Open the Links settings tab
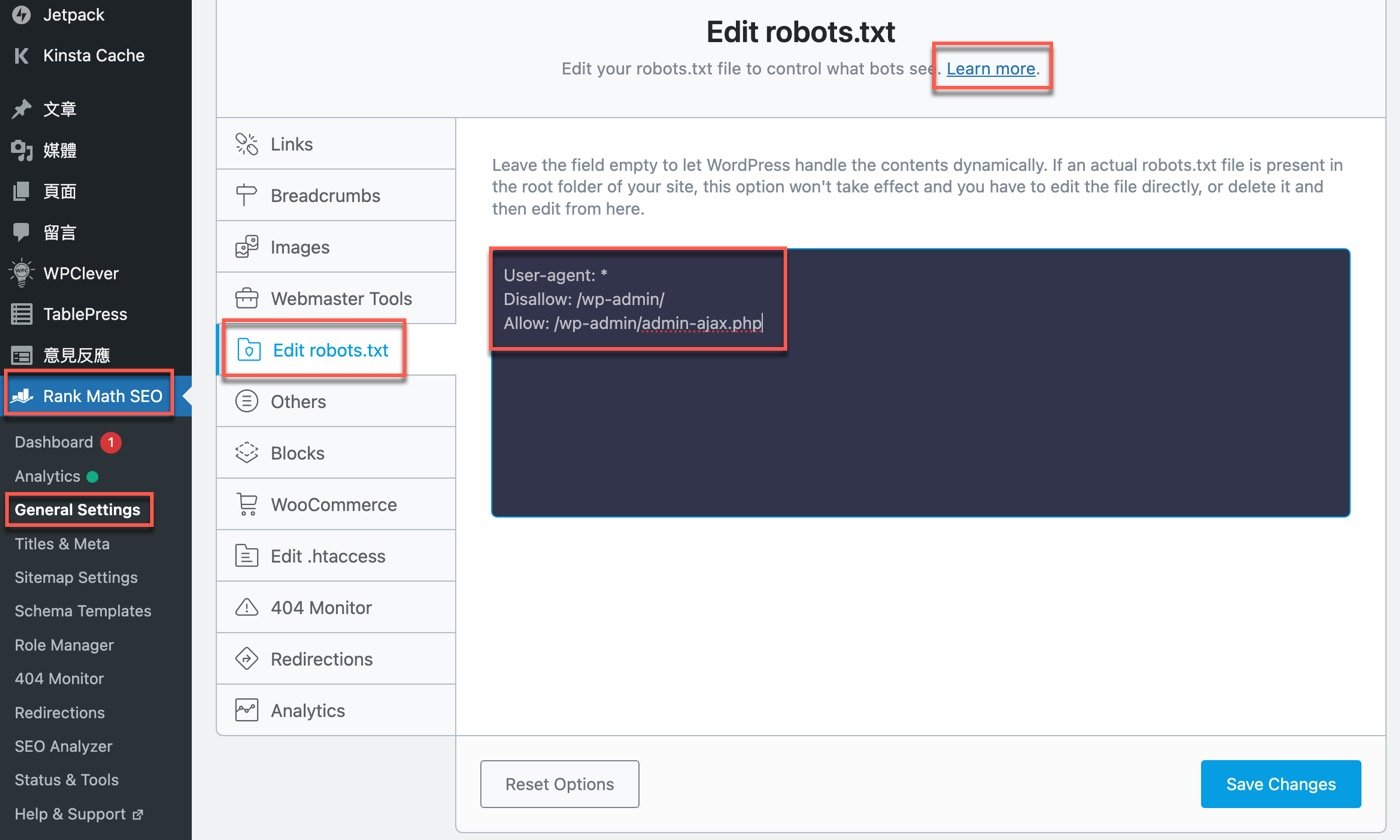Screen dimensions: 1400x840 [x=336, y=144]
